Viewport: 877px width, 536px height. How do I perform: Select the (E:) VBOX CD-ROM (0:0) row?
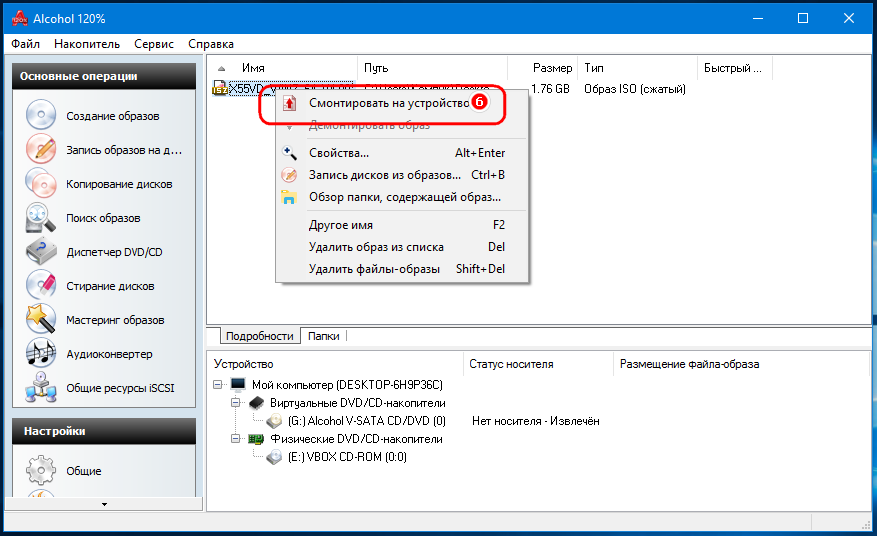pyautogui.click(x=347, y=457)
